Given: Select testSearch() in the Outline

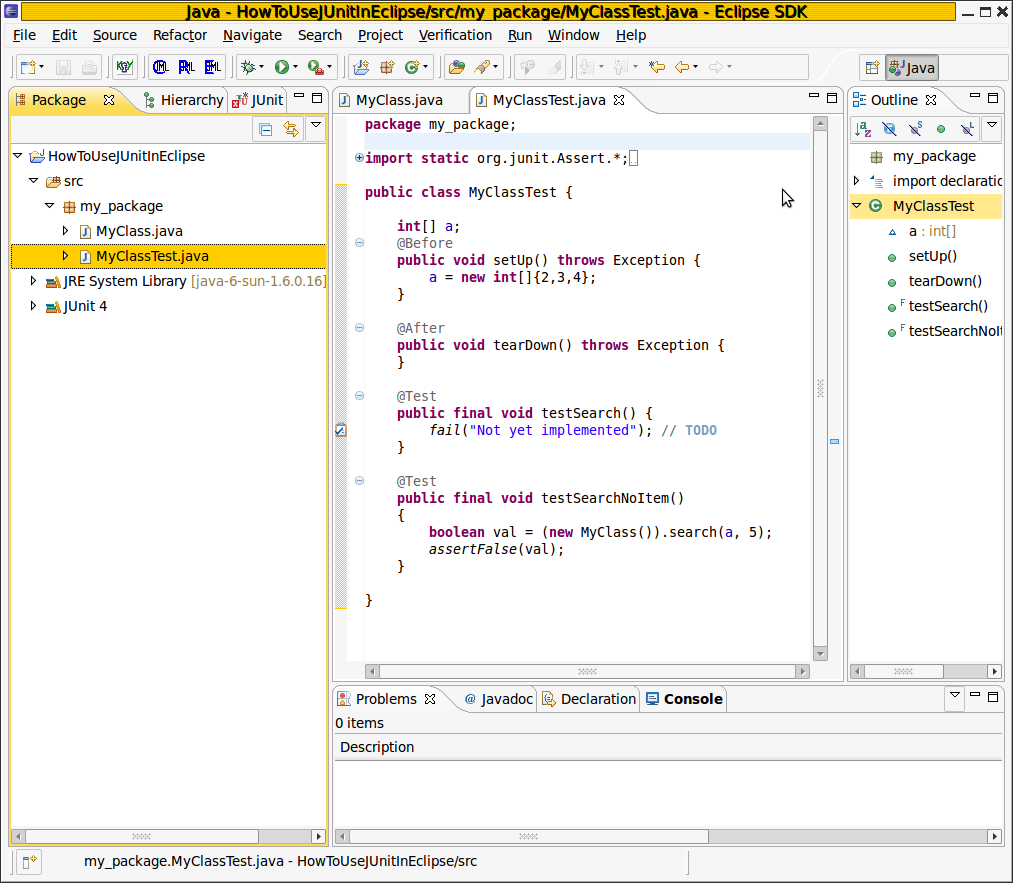Looking at the screenshot, I should click(948, 306).
